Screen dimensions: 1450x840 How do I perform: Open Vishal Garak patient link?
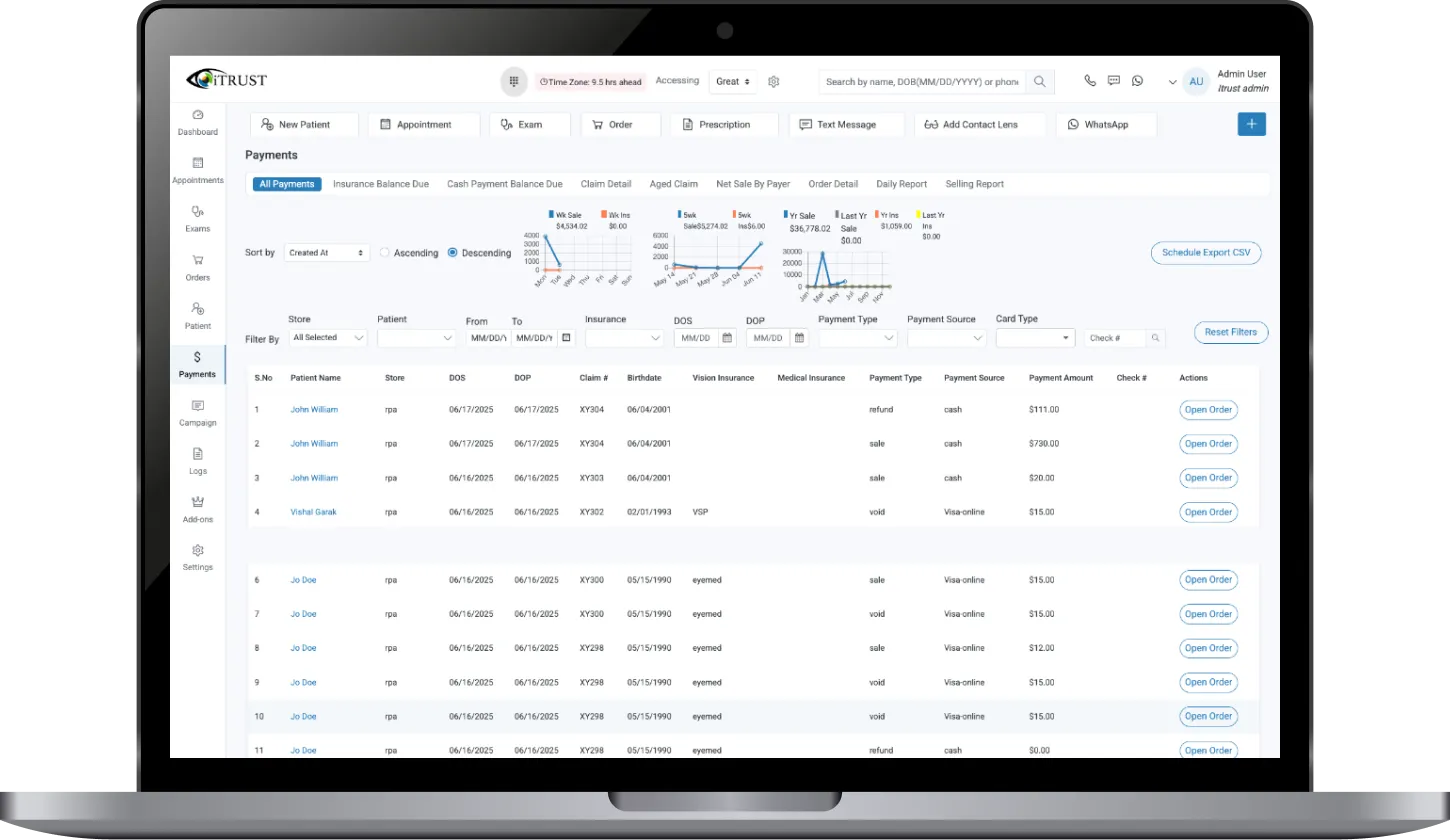314,512
